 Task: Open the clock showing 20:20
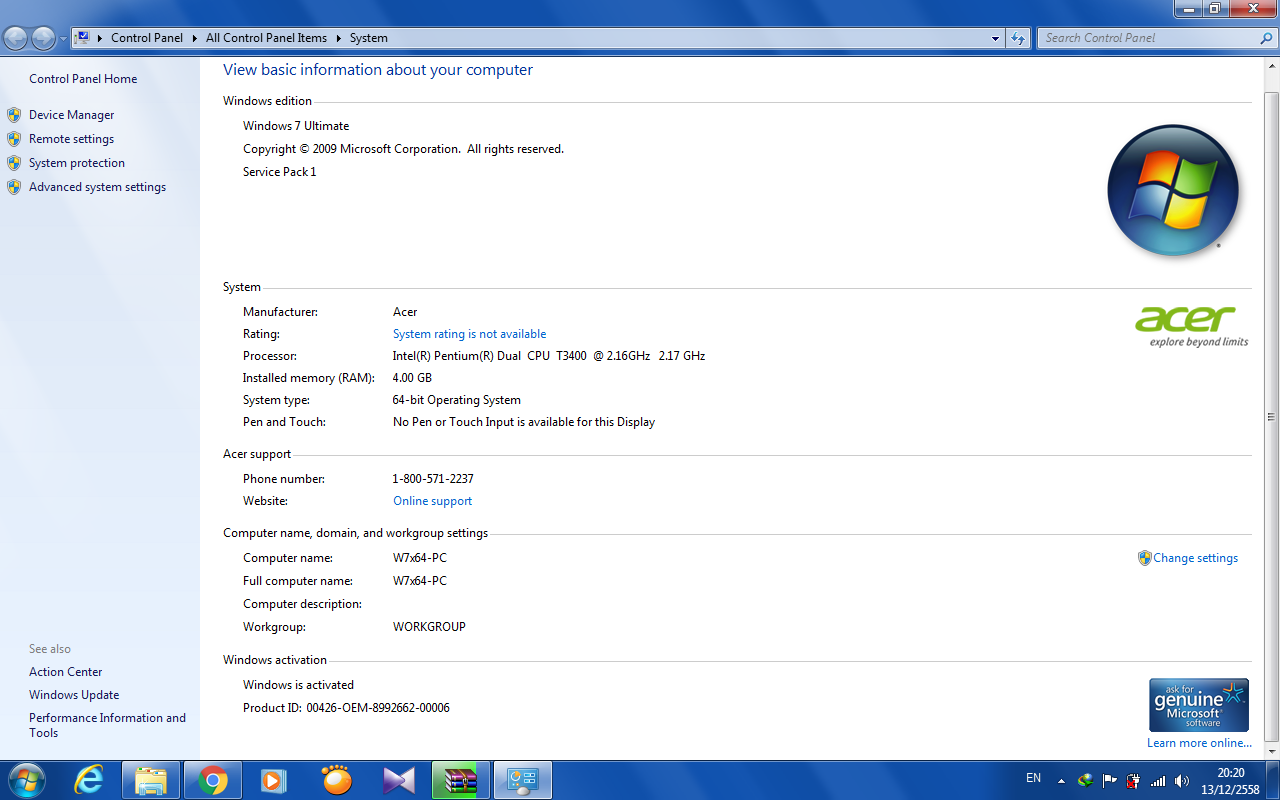tap(1231, 780)
